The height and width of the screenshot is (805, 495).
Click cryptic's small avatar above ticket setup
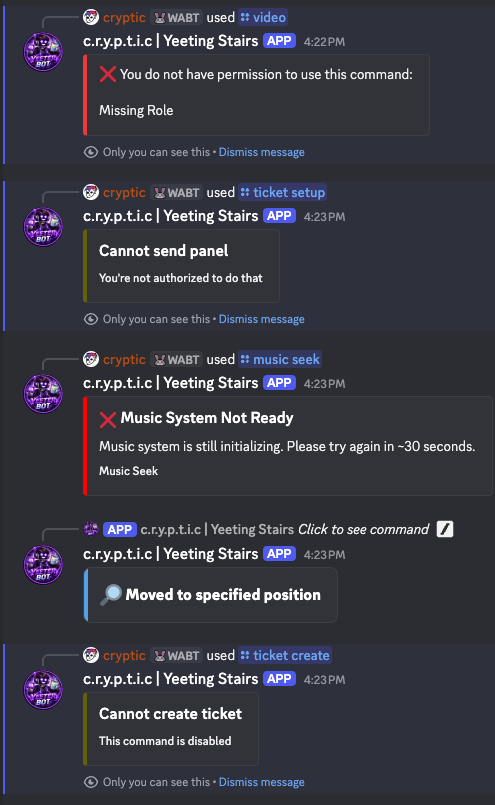91,193
